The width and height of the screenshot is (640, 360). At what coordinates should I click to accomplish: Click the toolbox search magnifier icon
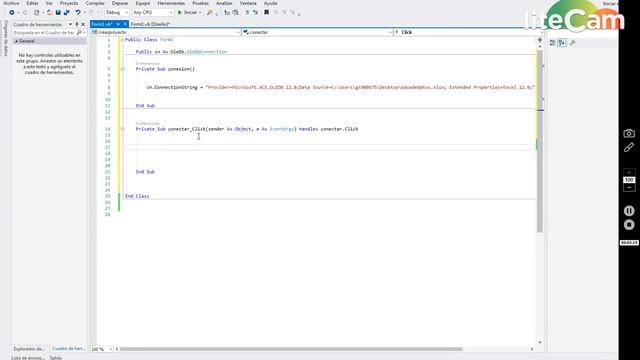tap(79, 32)
